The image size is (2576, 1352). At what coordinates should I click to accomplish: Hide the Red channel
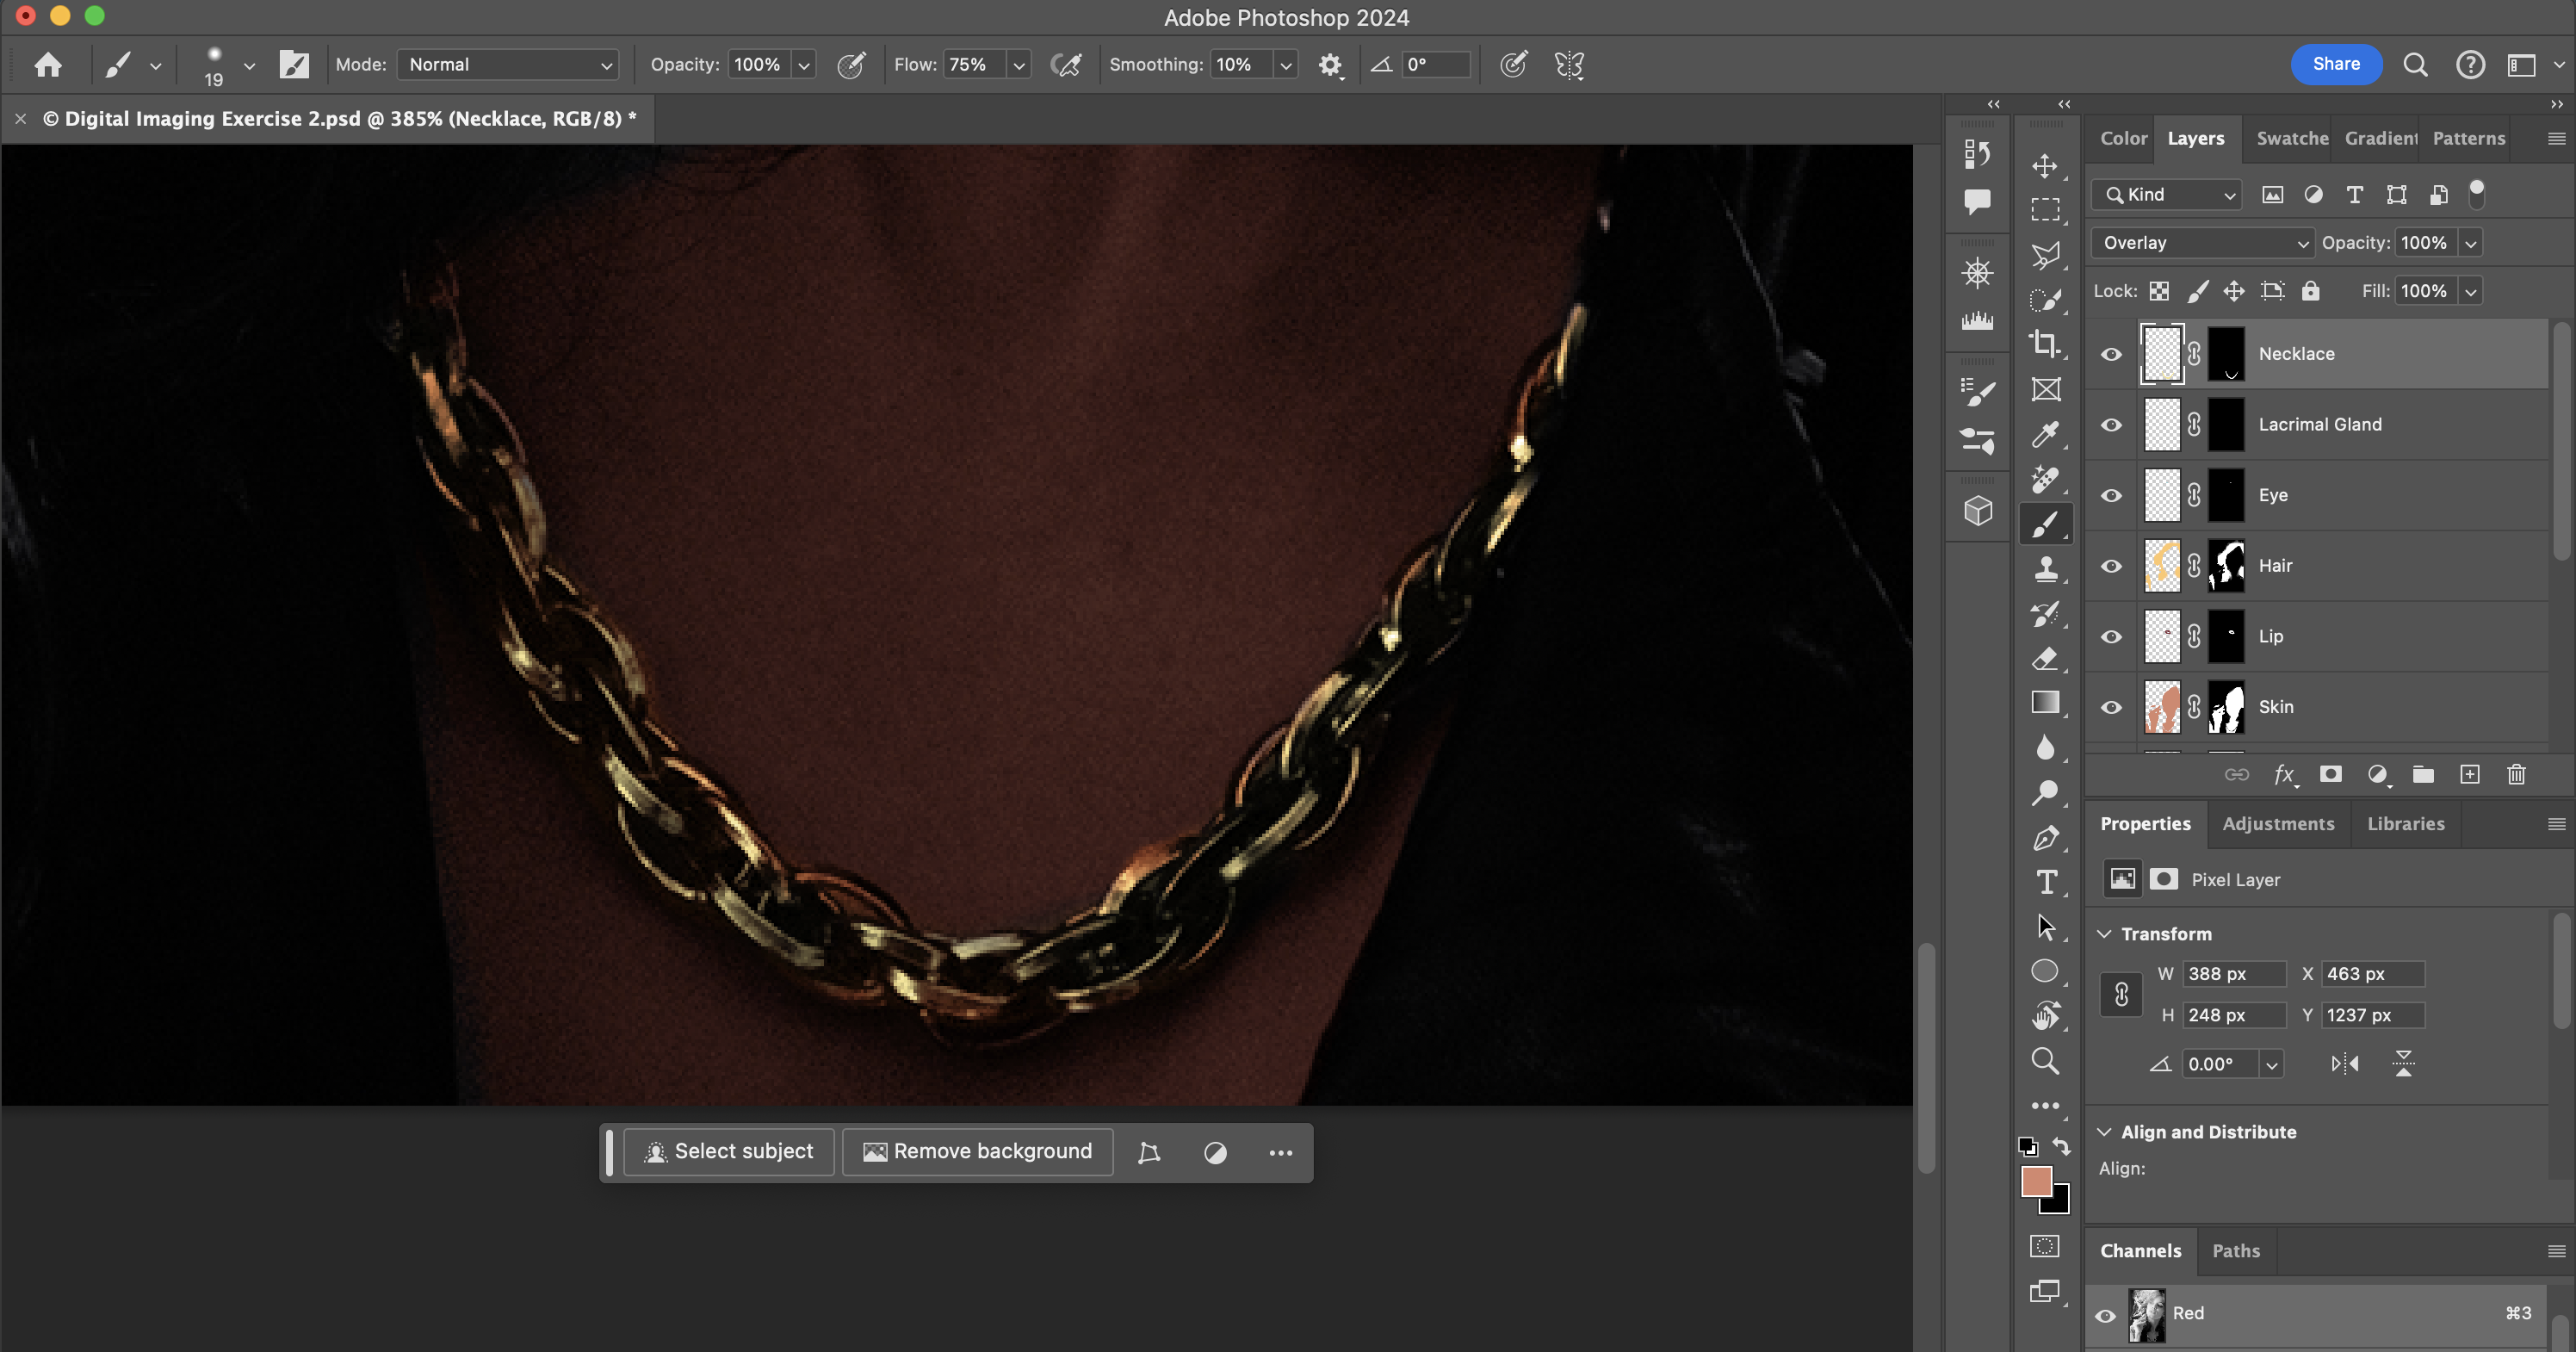(2105, 1315)
